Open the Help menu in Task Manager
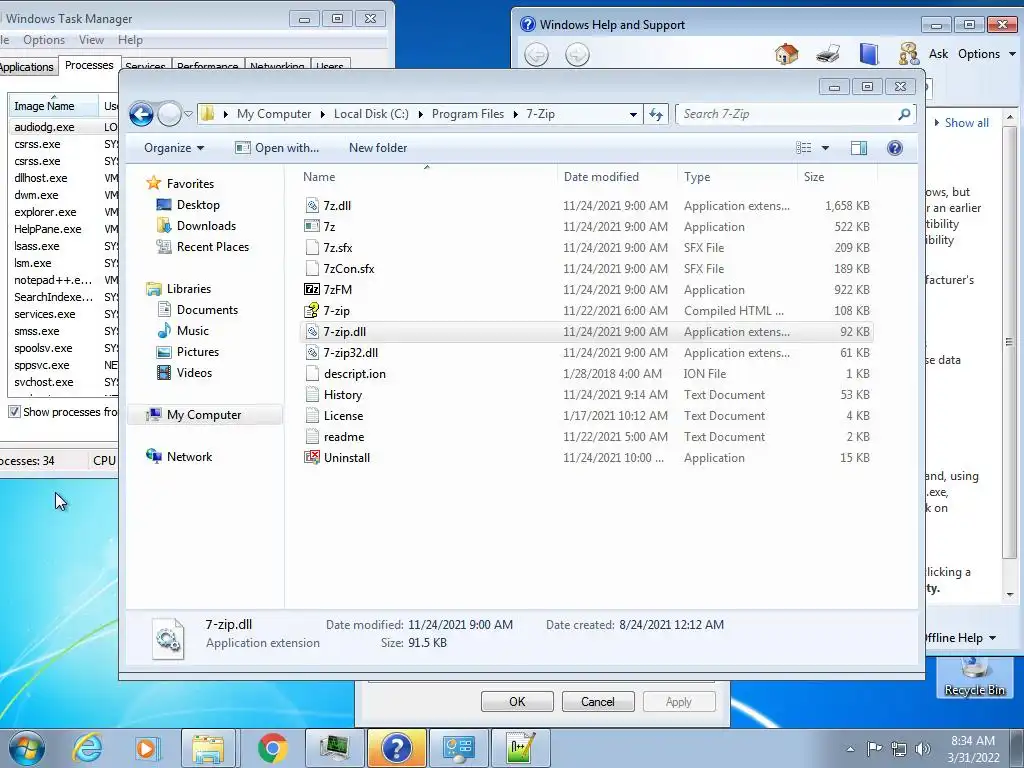The image size is (1024, 768). 130,40
